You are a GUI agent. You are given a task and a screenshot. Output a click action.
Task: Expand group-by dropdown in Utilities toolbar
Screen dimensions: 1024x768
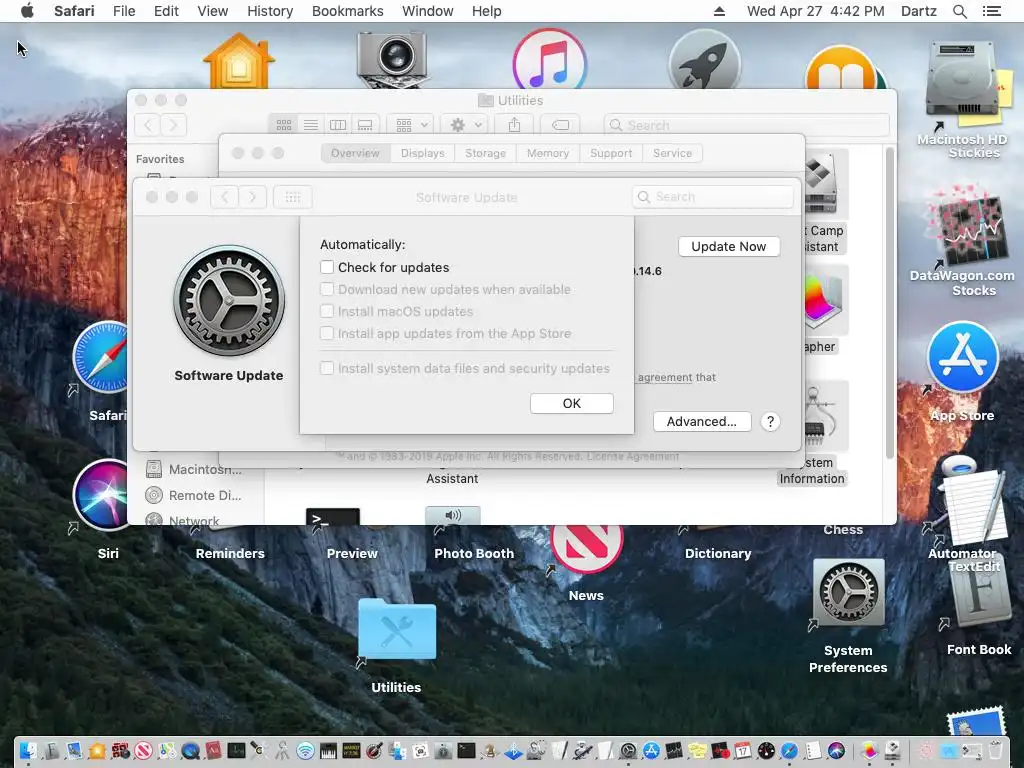tap(411, 125)
